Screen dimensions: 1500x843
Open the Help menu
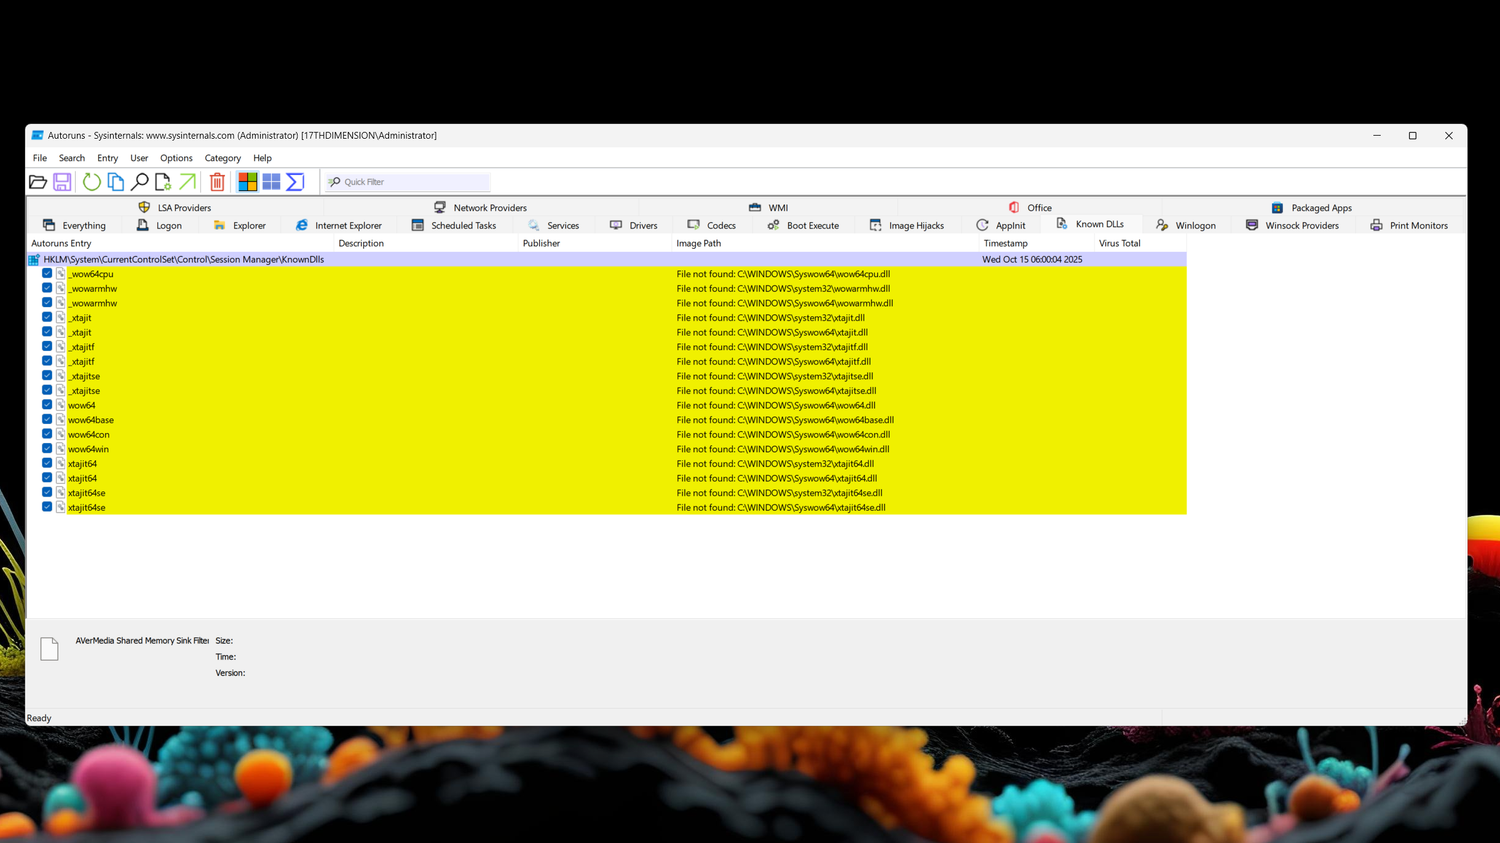(x=262, y=158)
